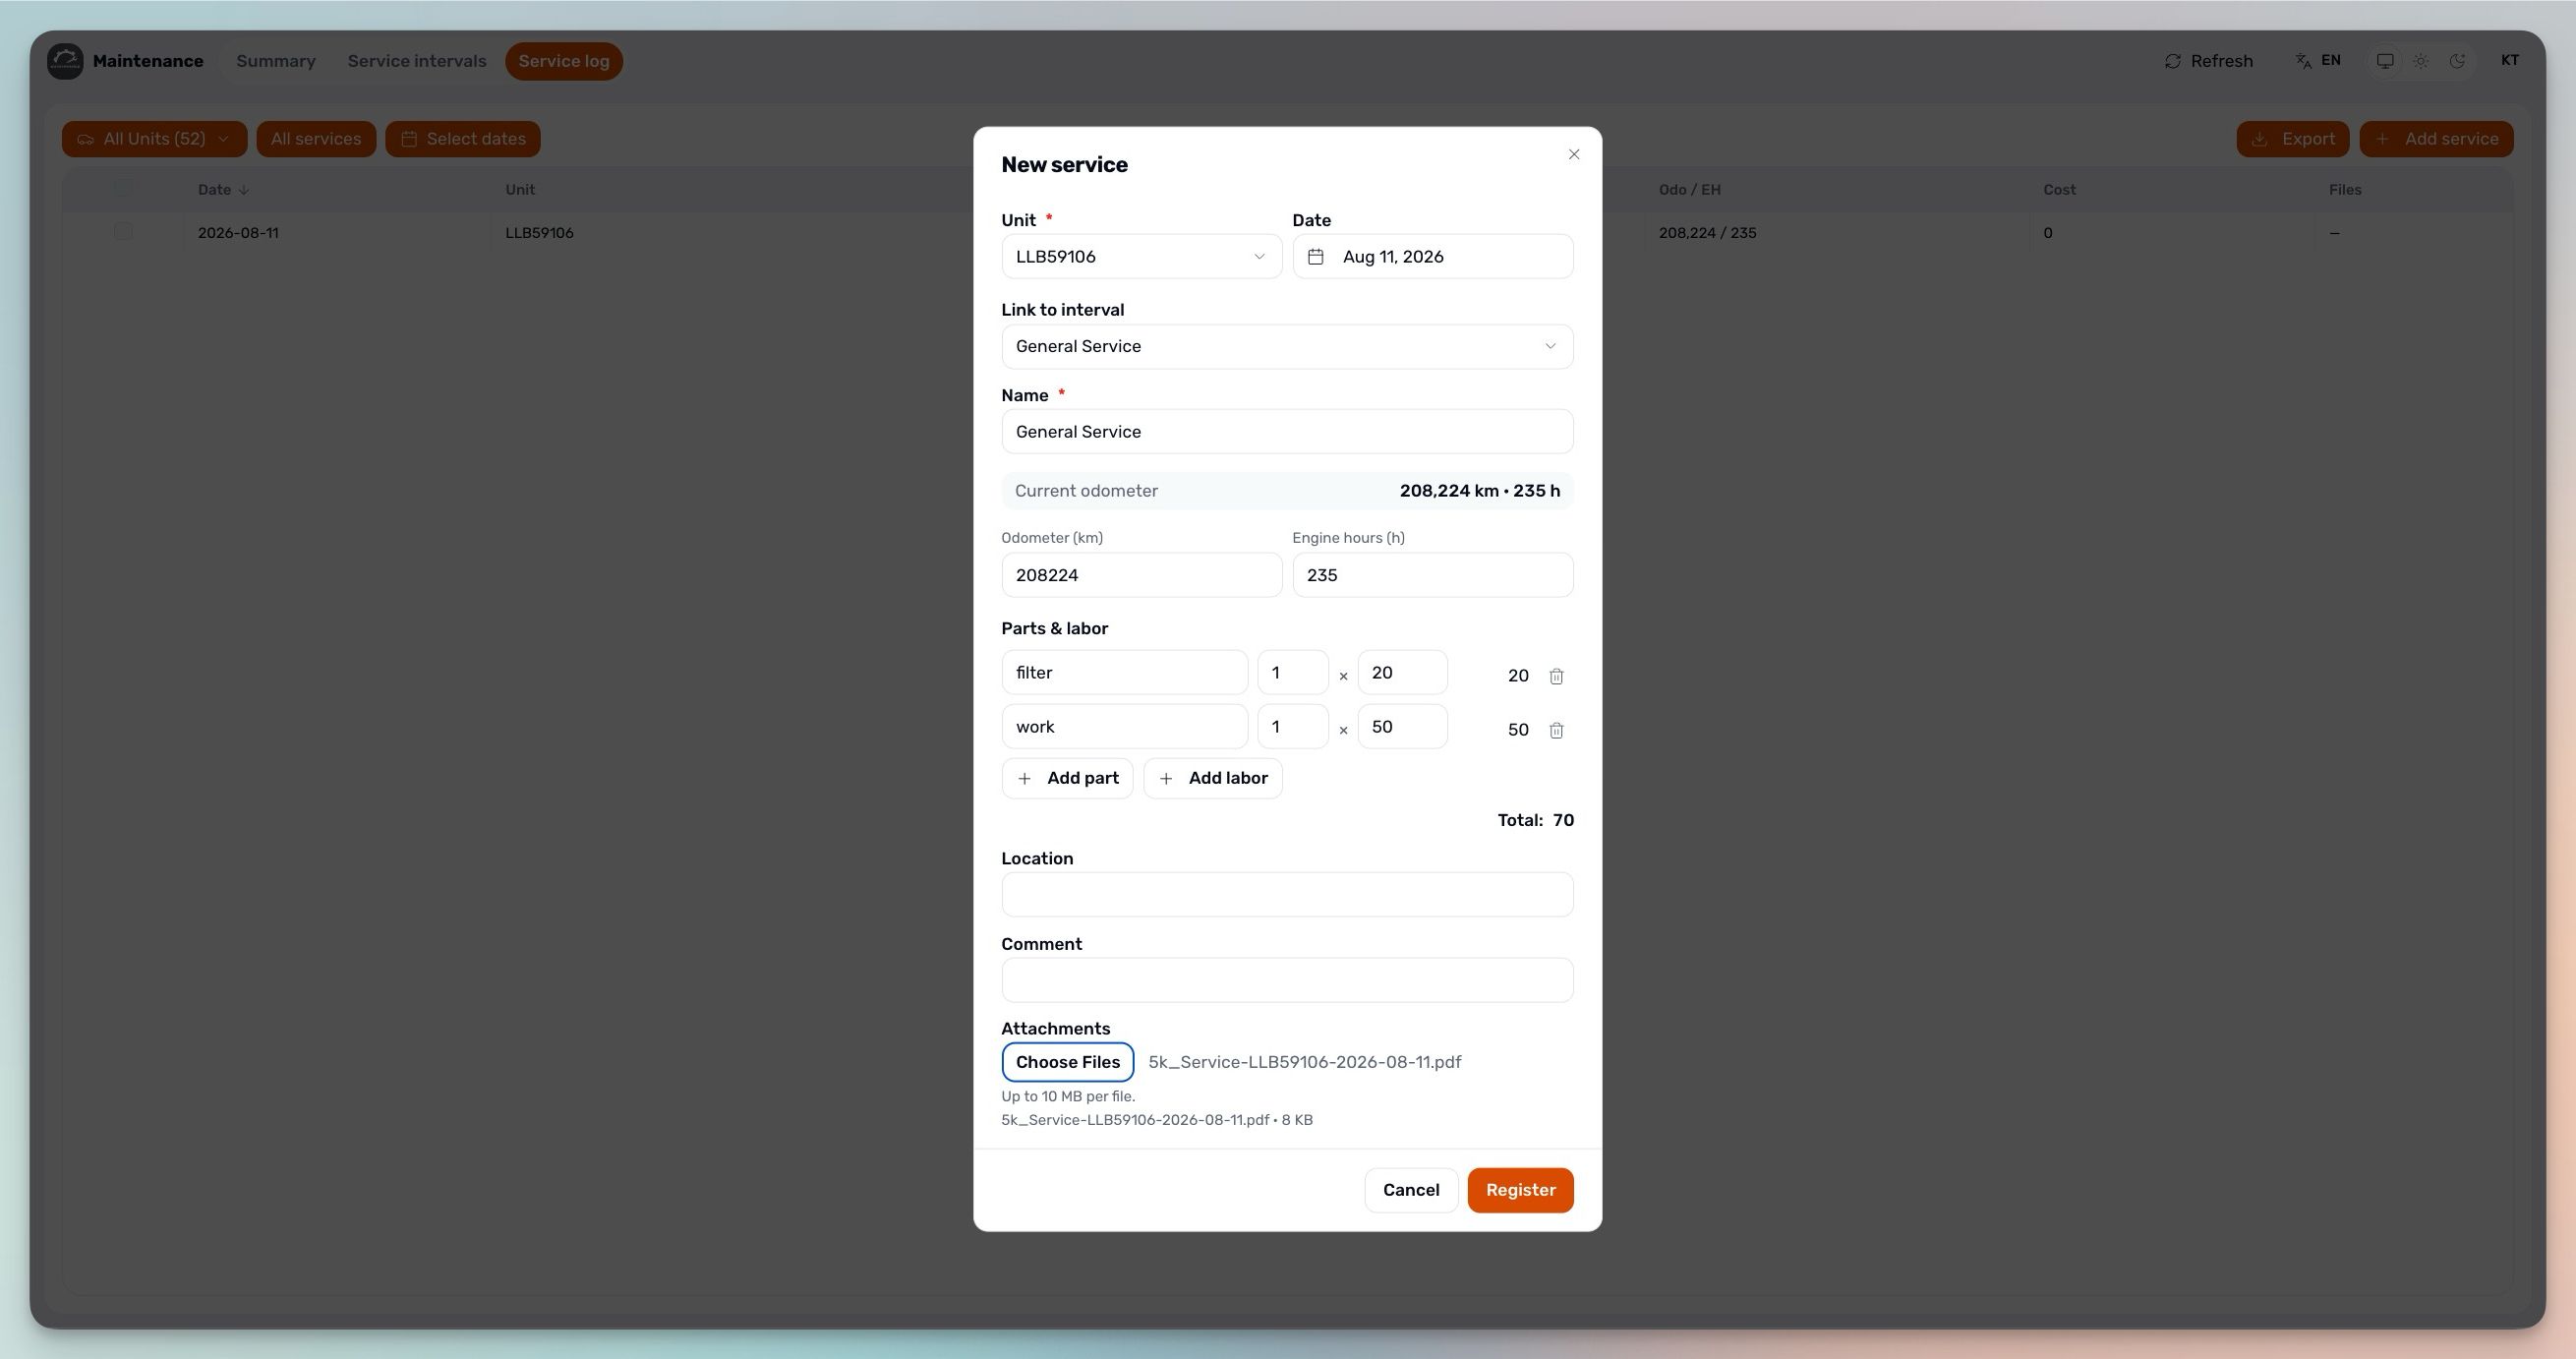The width and height of the screenshot is (2576, 1359).
Task: Click the Current odometer summary value
Action: pos(1479,491)
